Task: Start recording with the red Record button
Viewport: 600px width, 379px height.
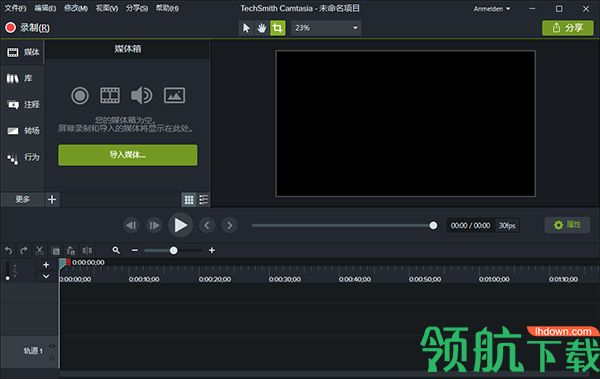Action: click(27, 28)
